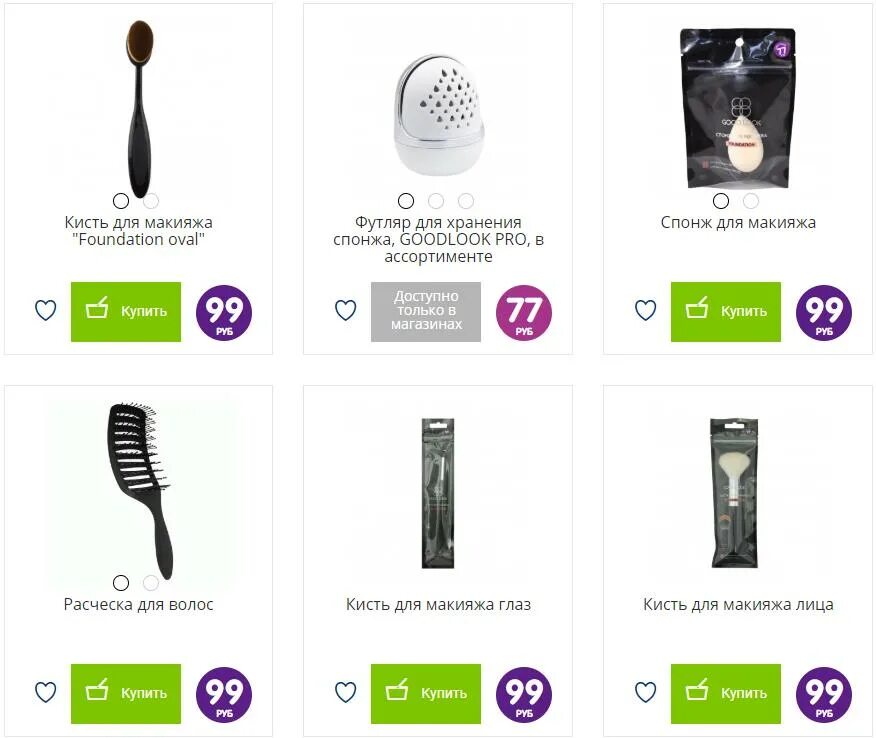The image size is (876, 738).
Task: Click heart icon for Кисть для макияжа лица
Action: coord(645,693)
